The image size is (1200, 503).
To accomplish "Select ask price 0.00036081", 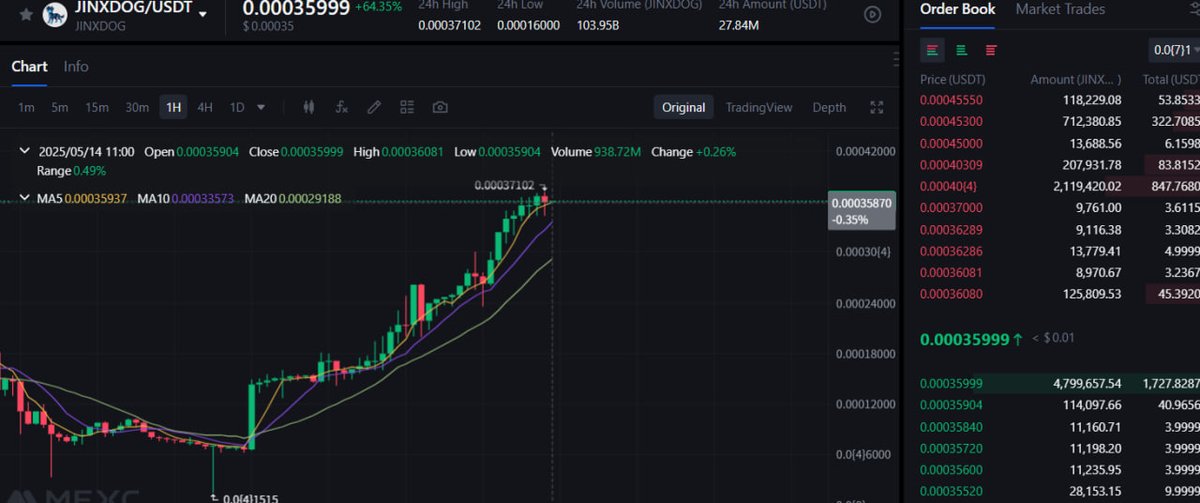I will tap(951, 272).
